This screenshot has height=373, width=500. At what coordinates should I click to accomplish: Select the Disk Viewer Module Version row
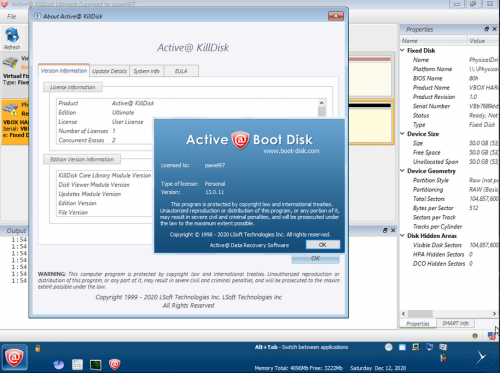pos(105,185)
